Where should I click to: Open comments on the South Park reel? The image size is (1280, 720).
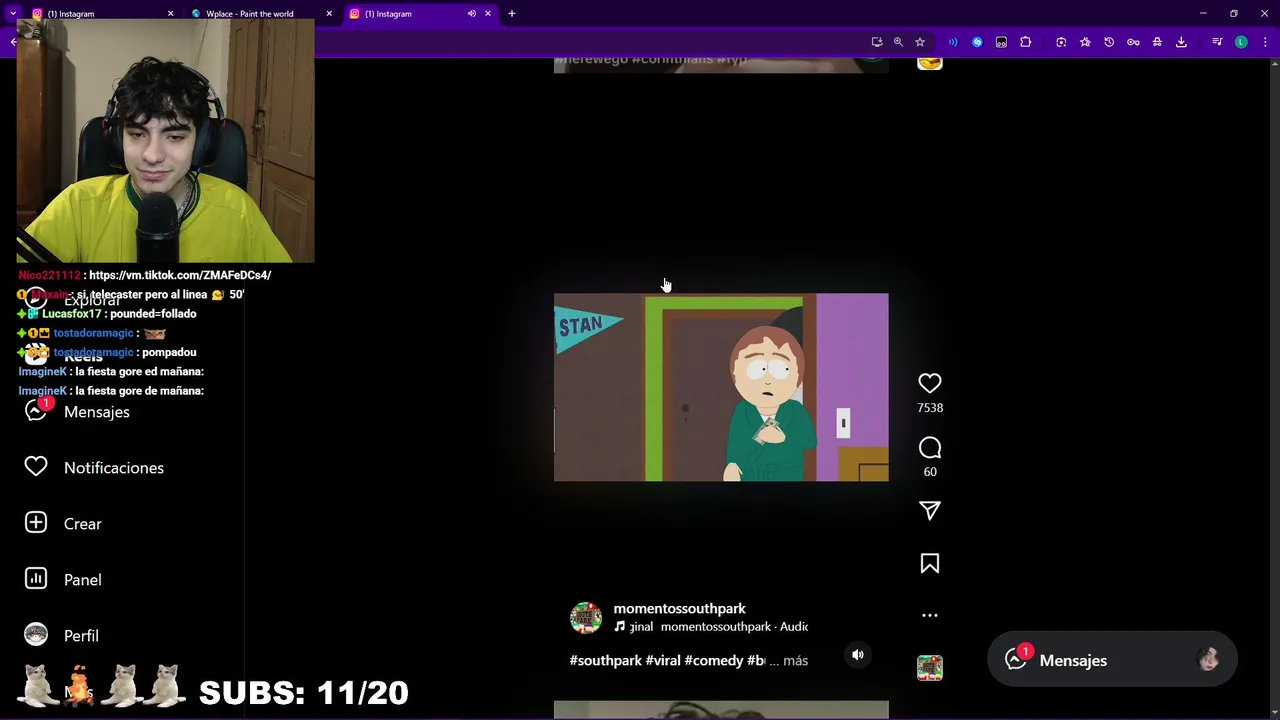pos(930,448)
